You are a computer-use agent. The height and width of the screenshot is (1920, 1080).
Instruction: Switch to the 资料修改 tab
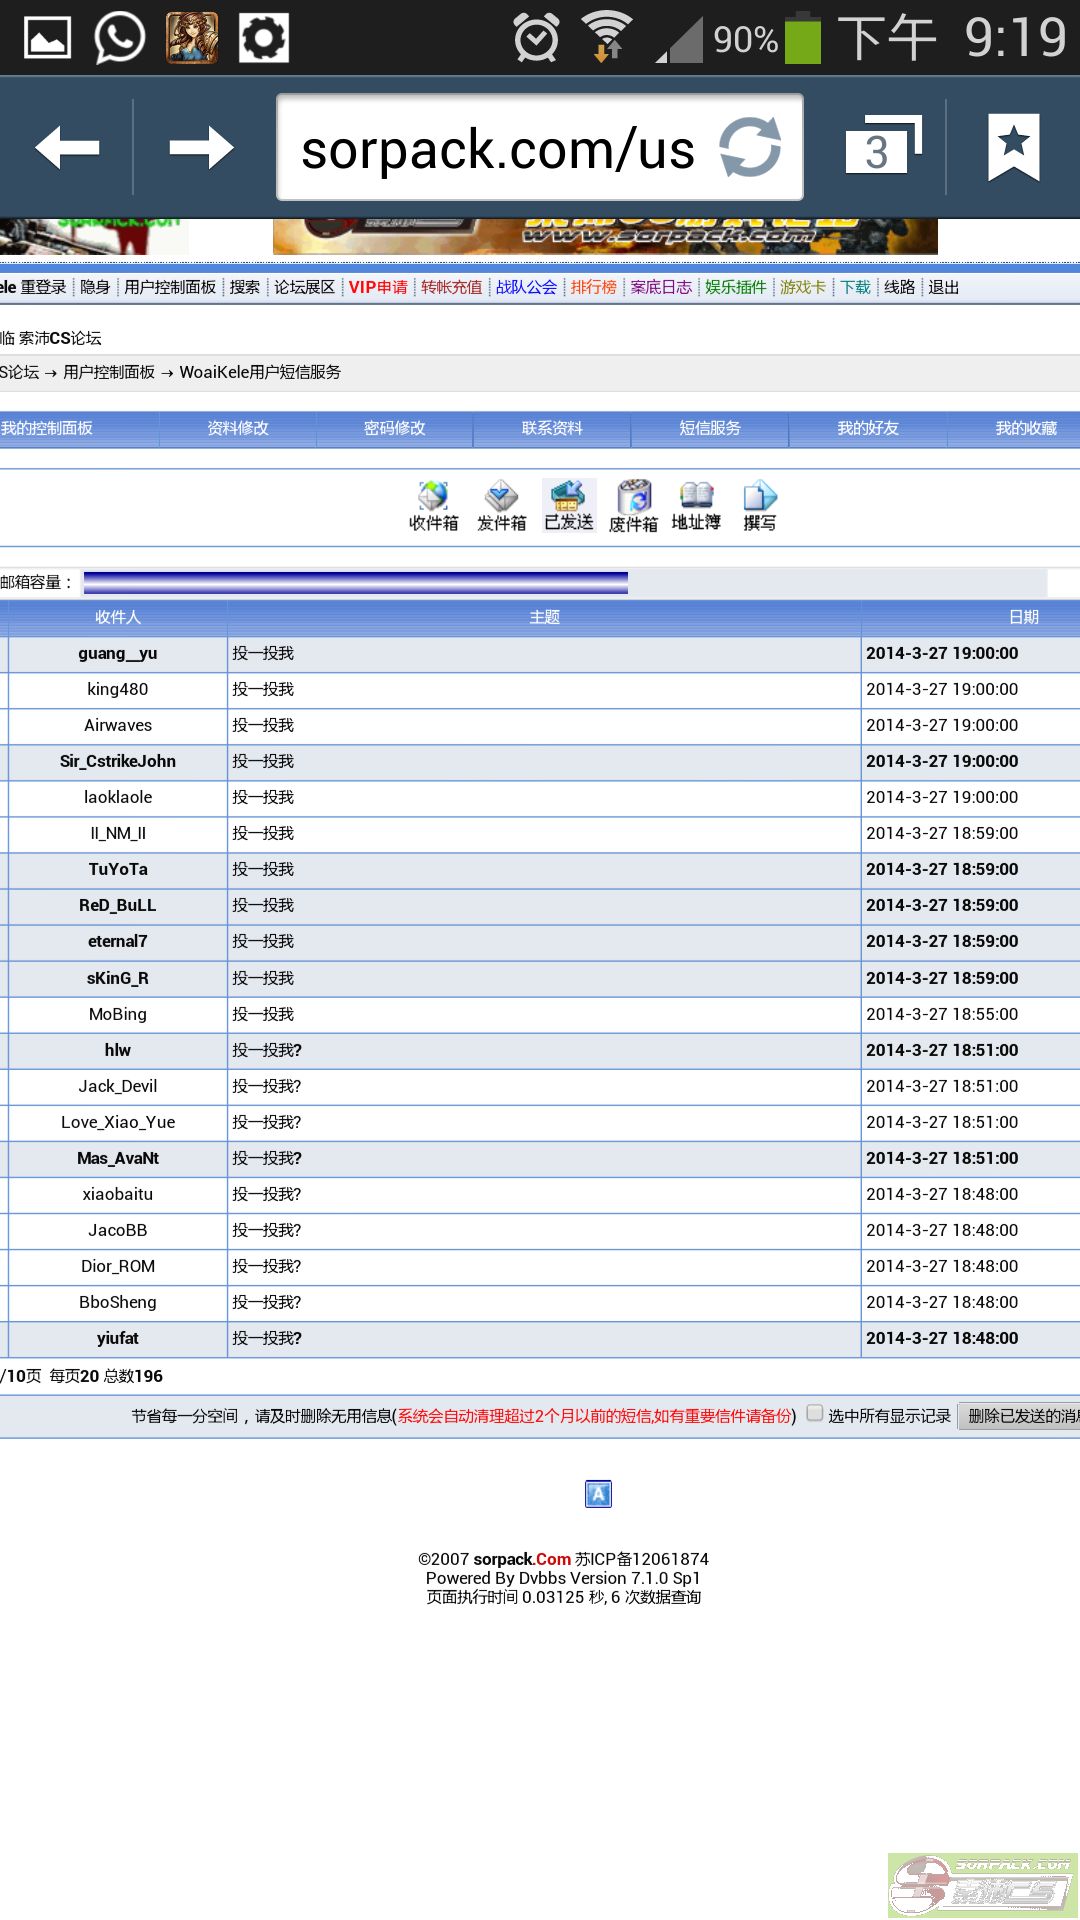point(238,428)
